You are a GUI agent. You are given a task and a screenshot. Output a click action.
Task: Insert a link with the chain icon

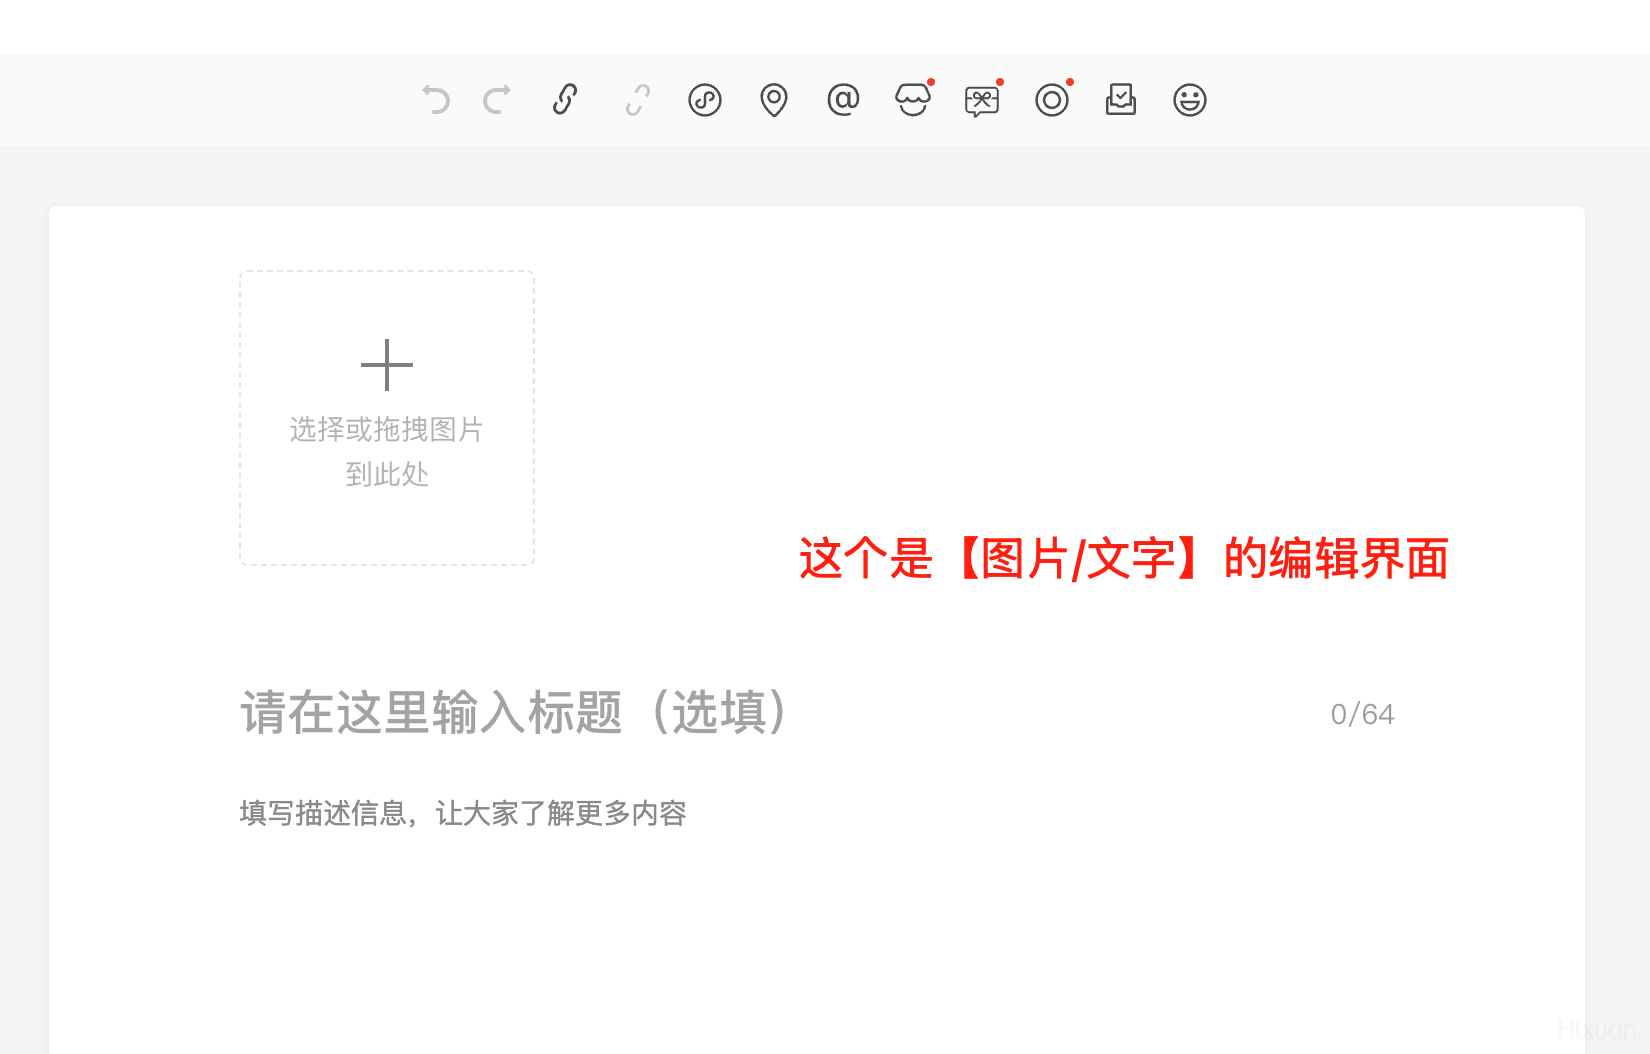coord(566,100)
